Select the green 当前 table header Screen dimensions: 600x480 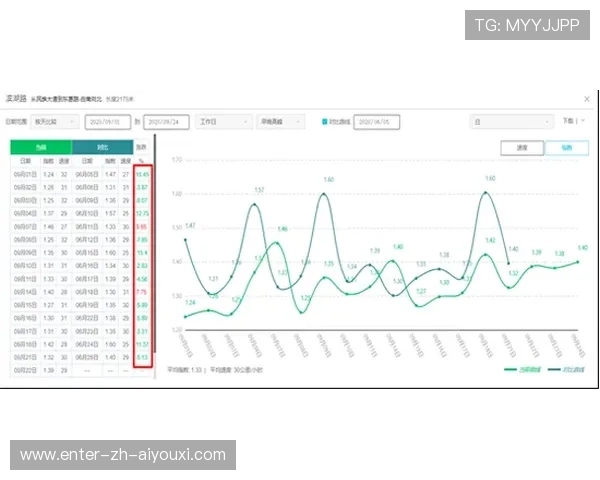click(41, 147)
